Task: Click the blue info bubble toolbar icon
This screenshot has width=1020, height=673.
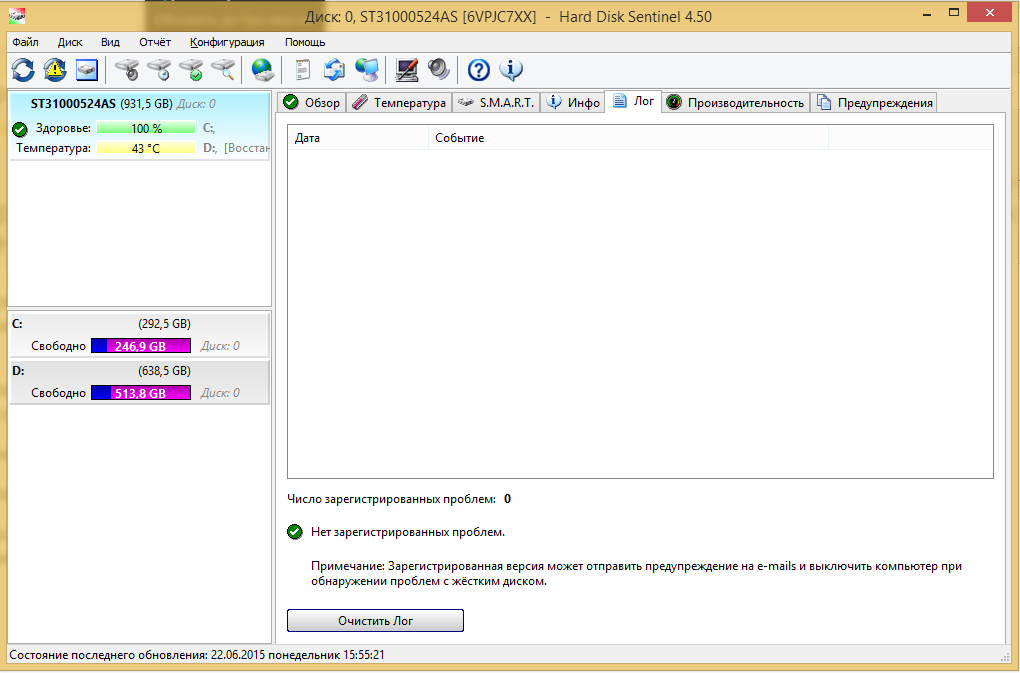Action: click(511, 70)
